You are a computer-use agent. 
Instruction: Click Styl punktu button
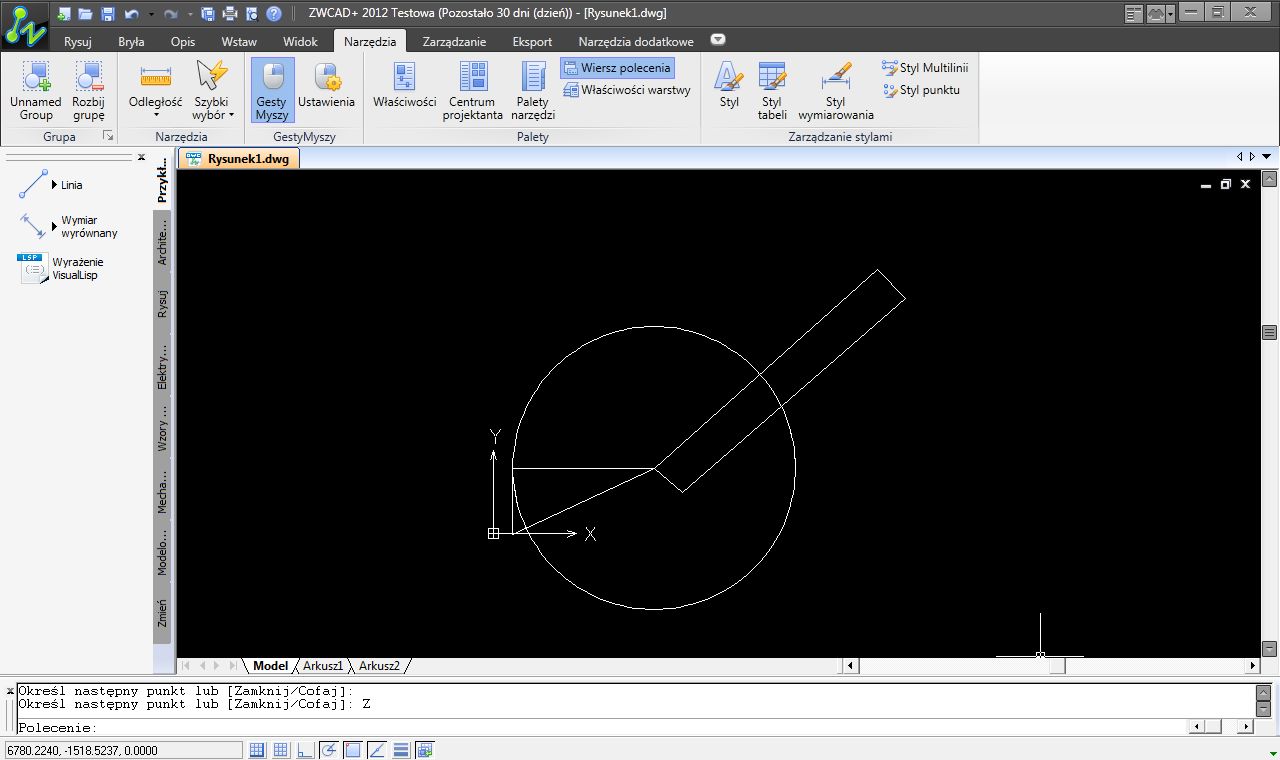coord(921,90)
